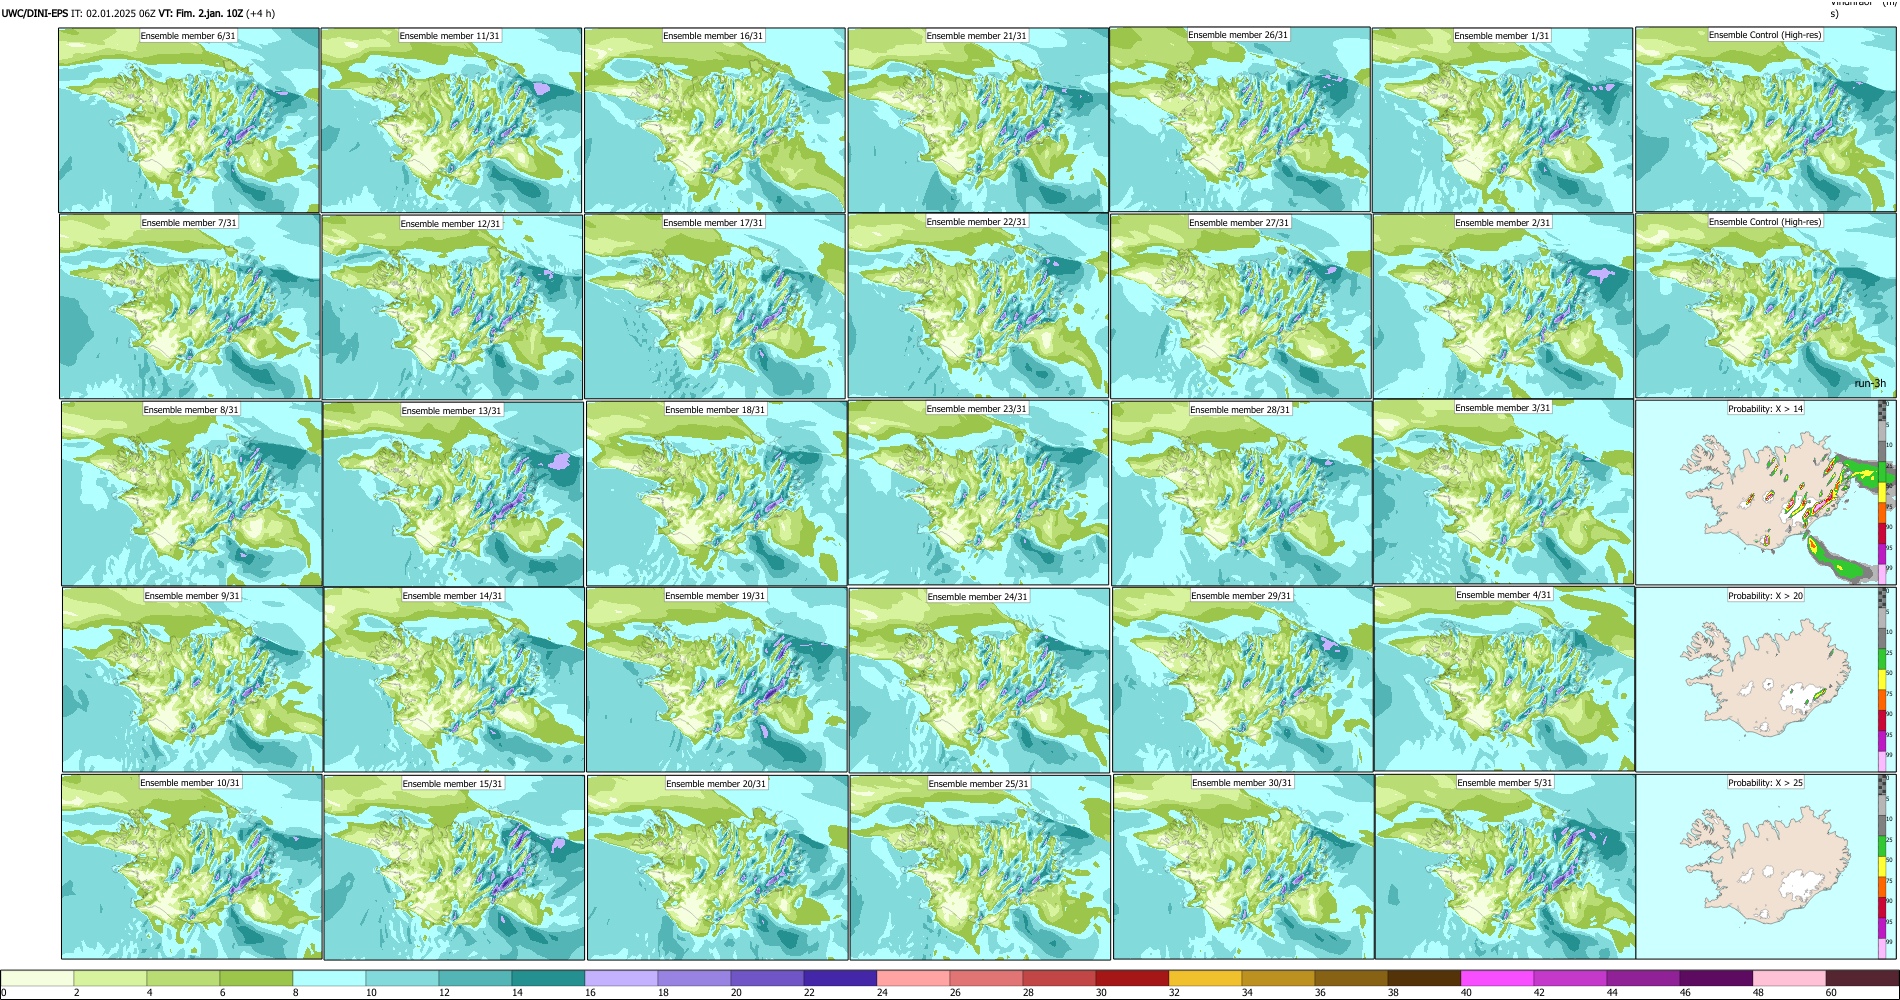Select the Ensemble member 2/31 map
Viewport: 1900px width, 1000px height.
(x=1503, y=307)
